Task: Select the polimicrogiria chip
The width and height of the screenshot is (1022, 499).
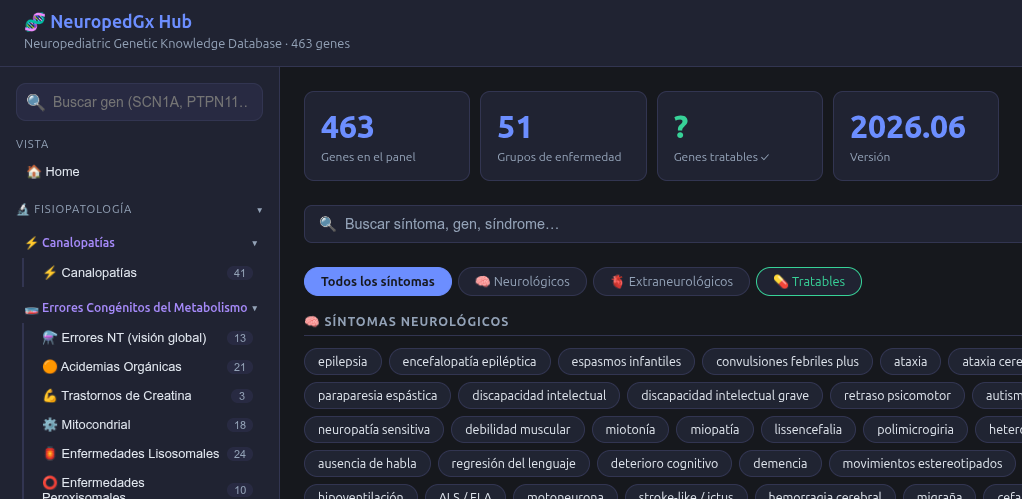Action: click(916, 429)
